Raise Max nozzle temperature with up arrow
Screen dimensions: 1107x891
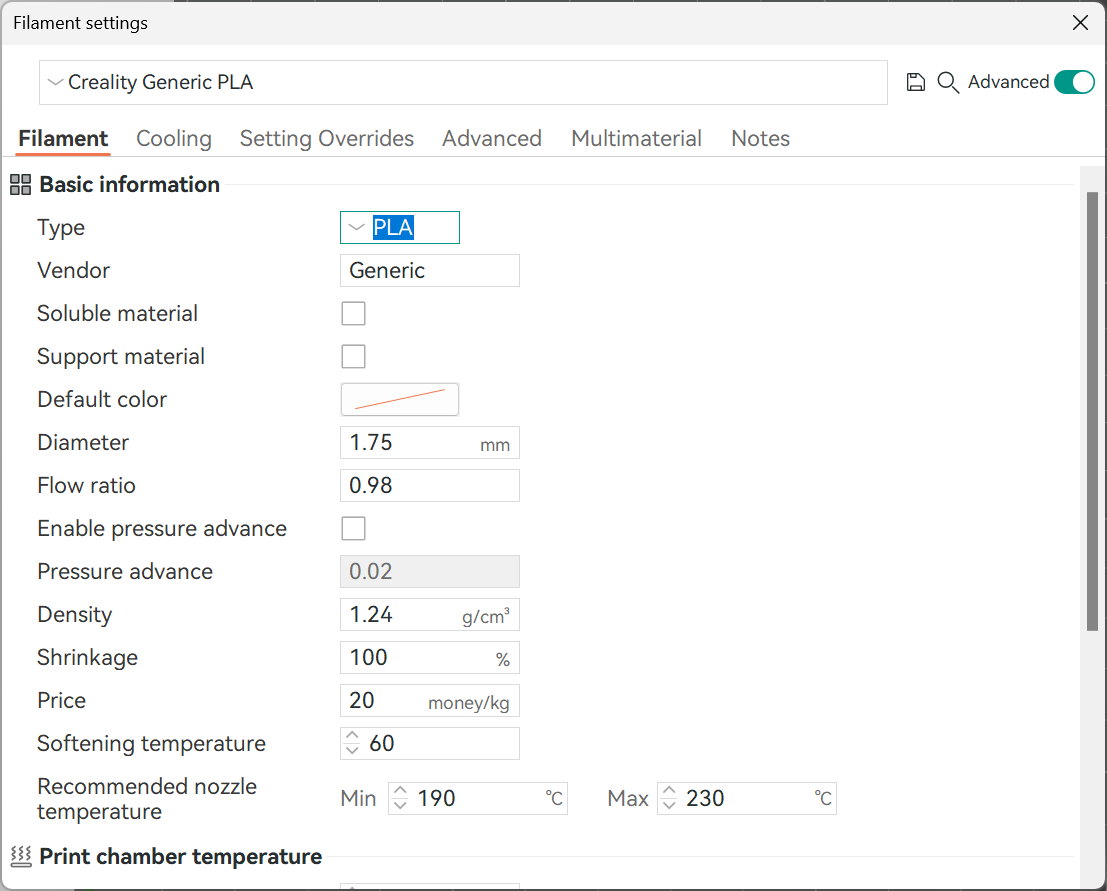point(669,791)
